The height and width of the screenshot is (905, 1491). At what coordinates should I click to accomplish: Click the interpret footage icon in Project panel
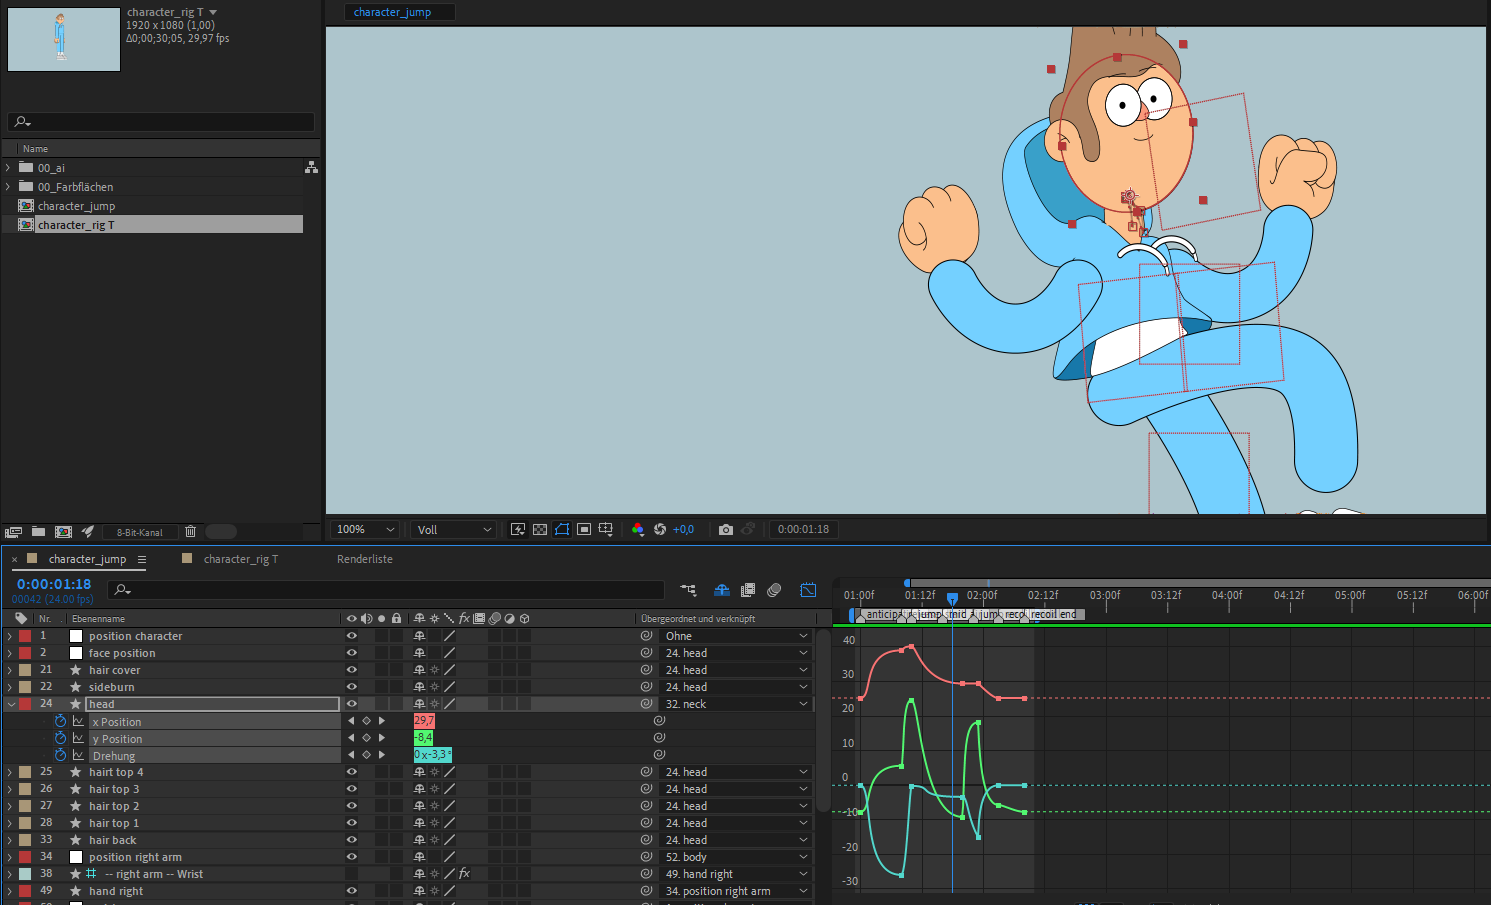(13, 532)
